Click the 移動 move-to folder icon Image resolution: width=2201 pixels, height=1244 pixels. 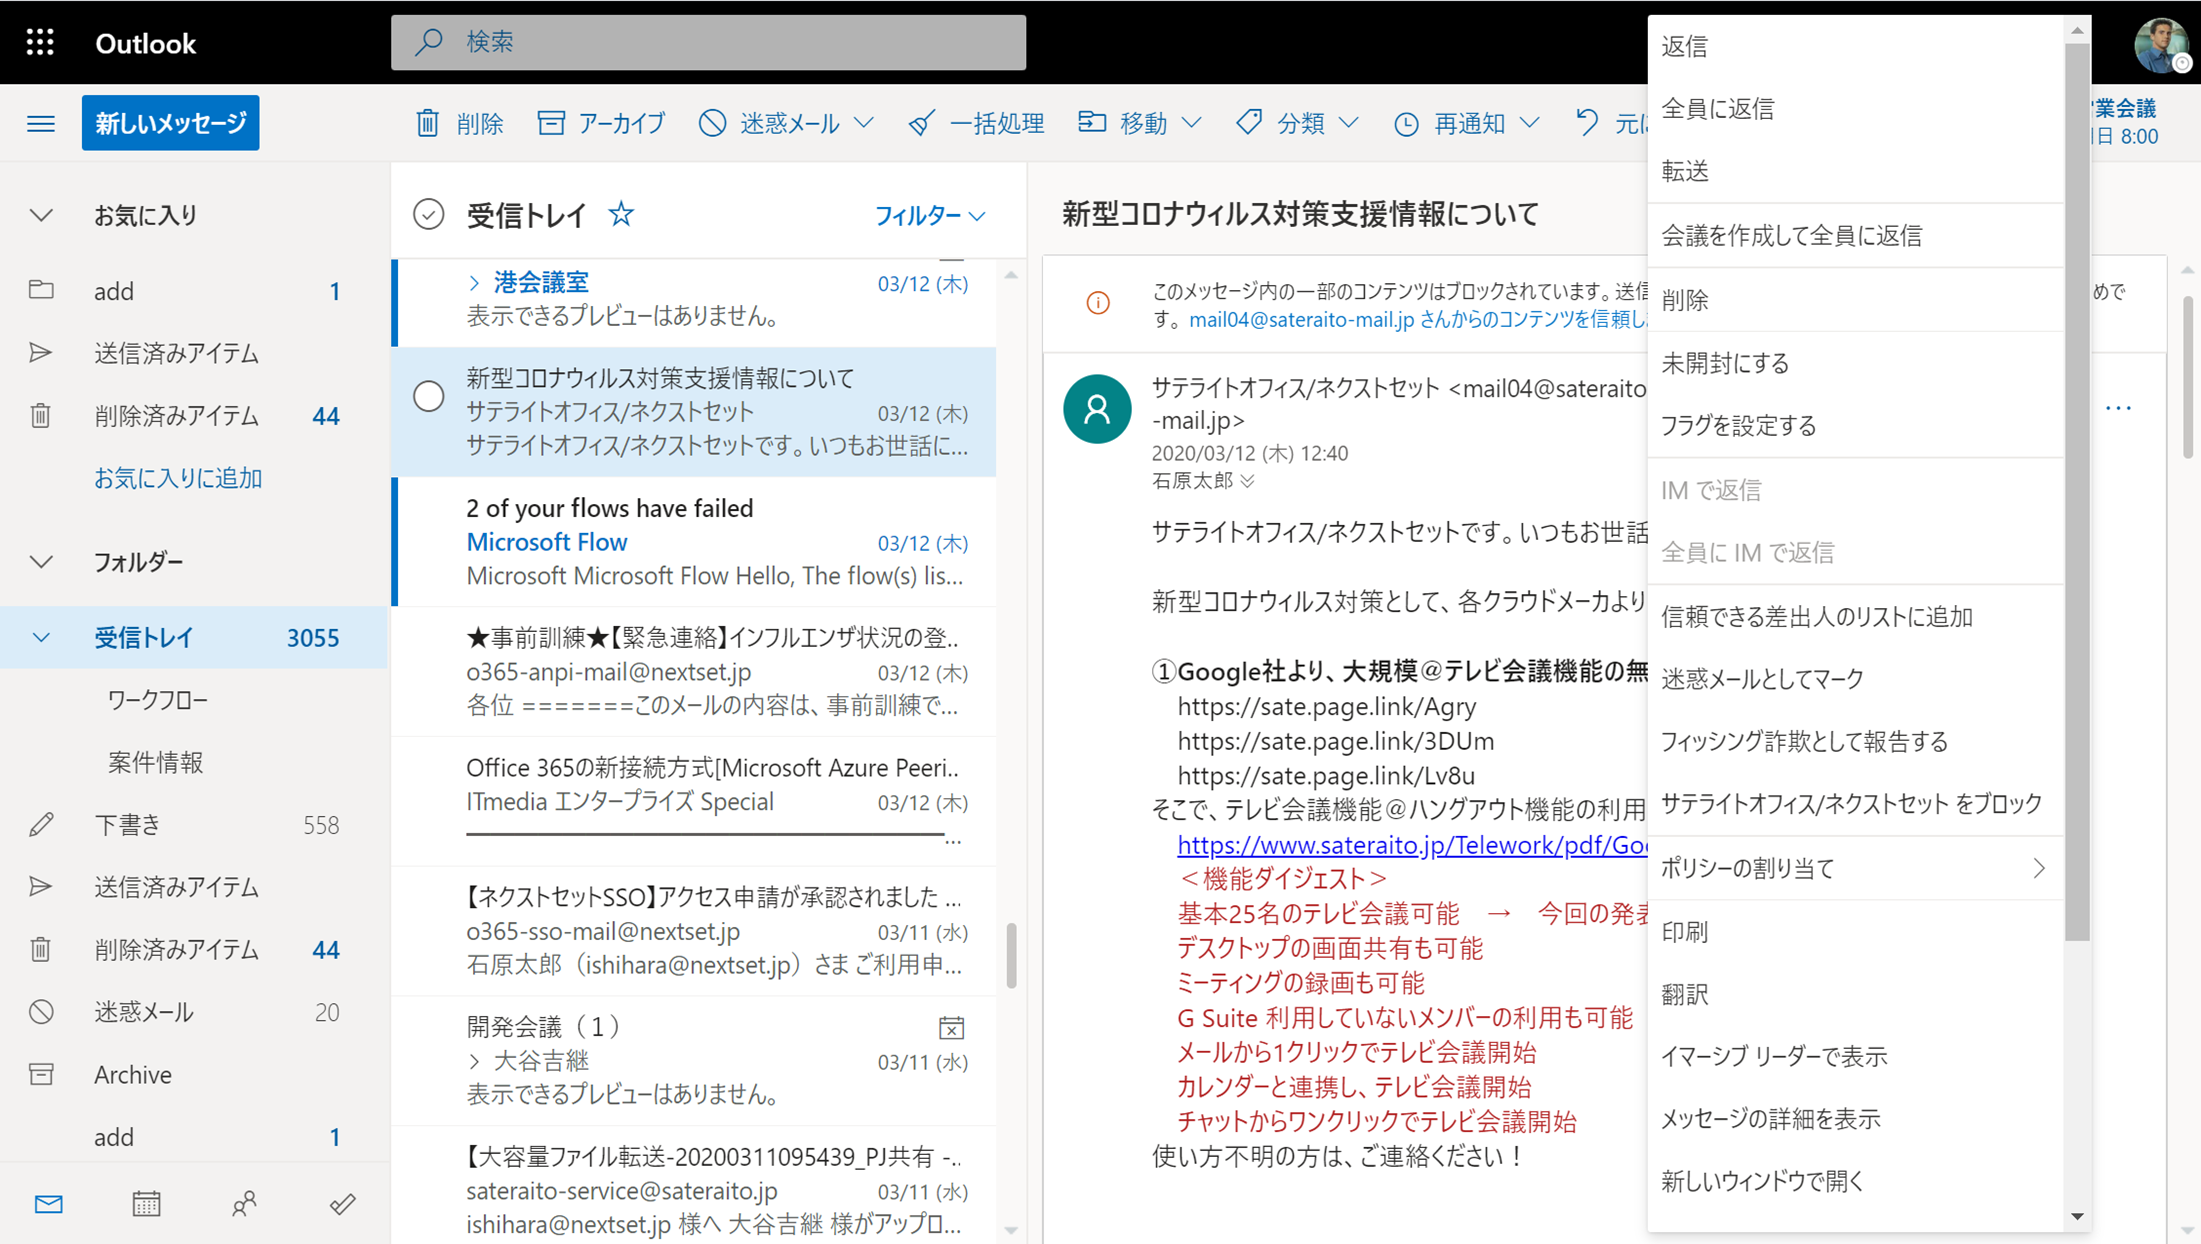[1092, 122]
